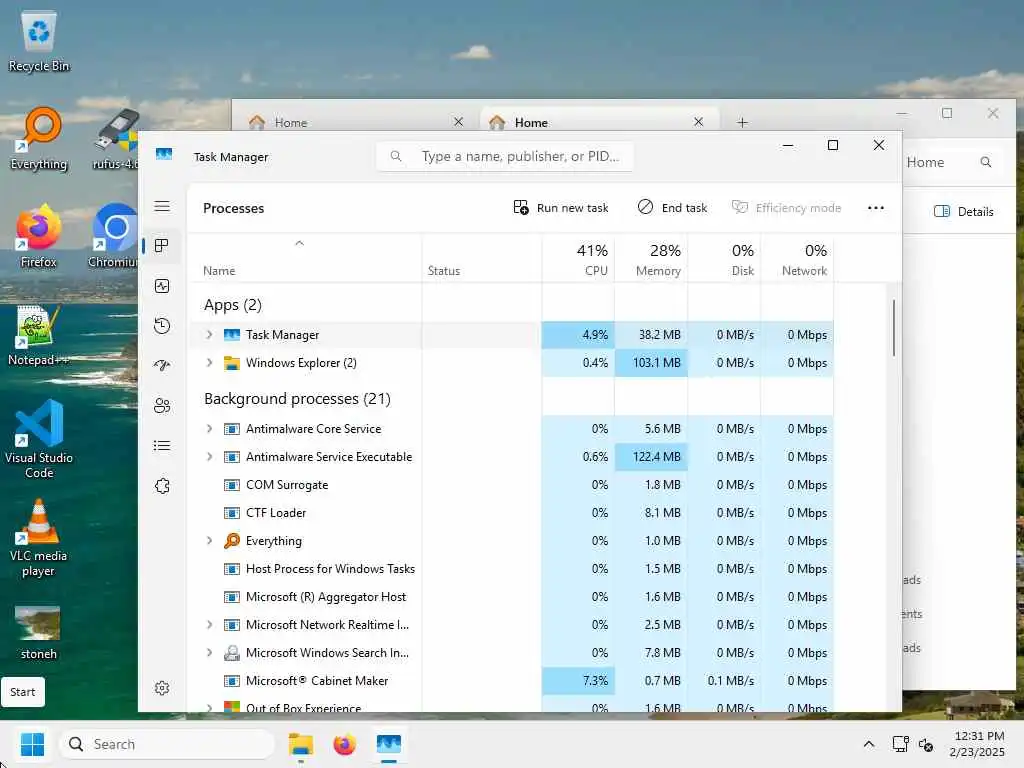This screenshot has height=768, width=1024.
Task: Click Run new task
Action: pyautogui.click(x=561, y=208)
